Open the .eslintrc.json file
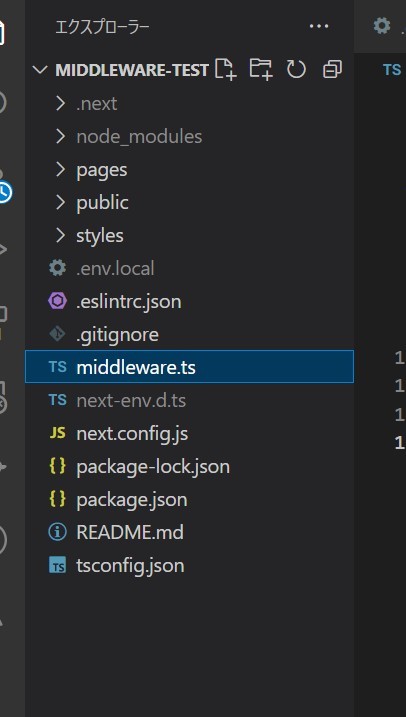 [x=189, y=301]
